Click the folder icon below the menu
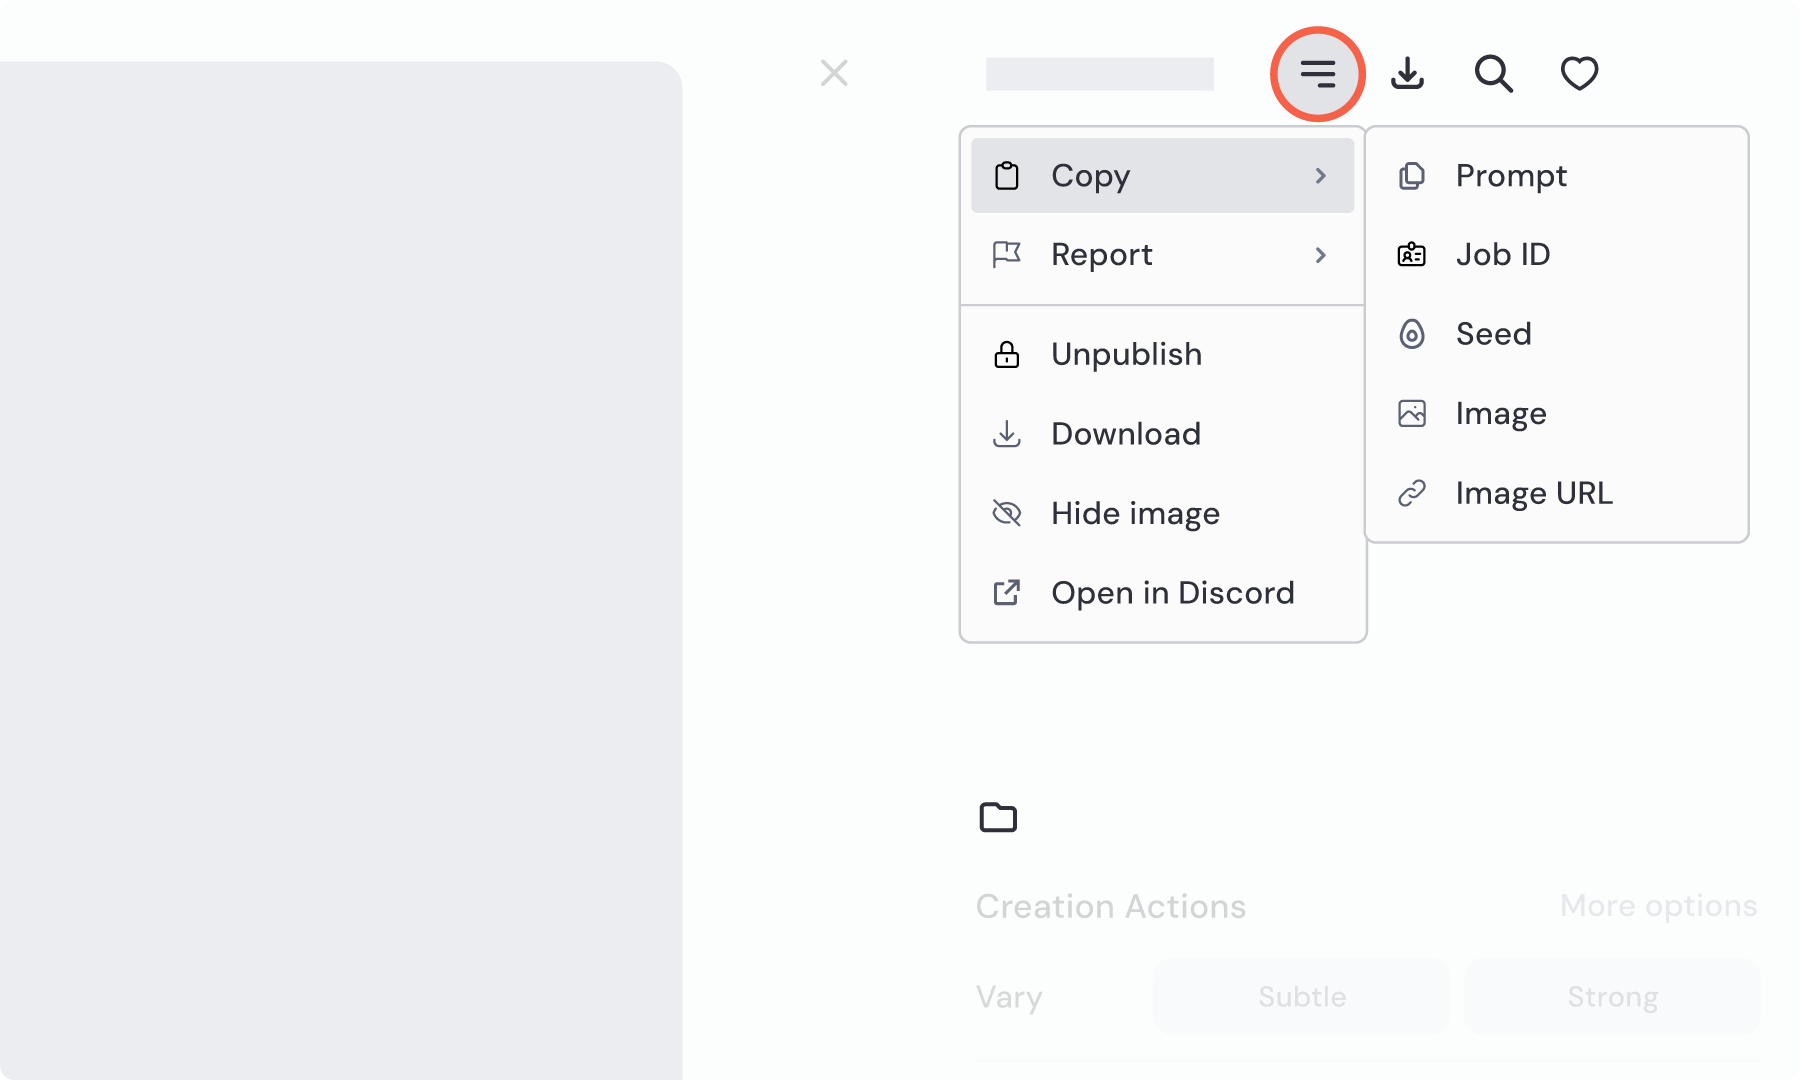Image resolution: width=1800 pixels, height=1080 pixels. 997,817
